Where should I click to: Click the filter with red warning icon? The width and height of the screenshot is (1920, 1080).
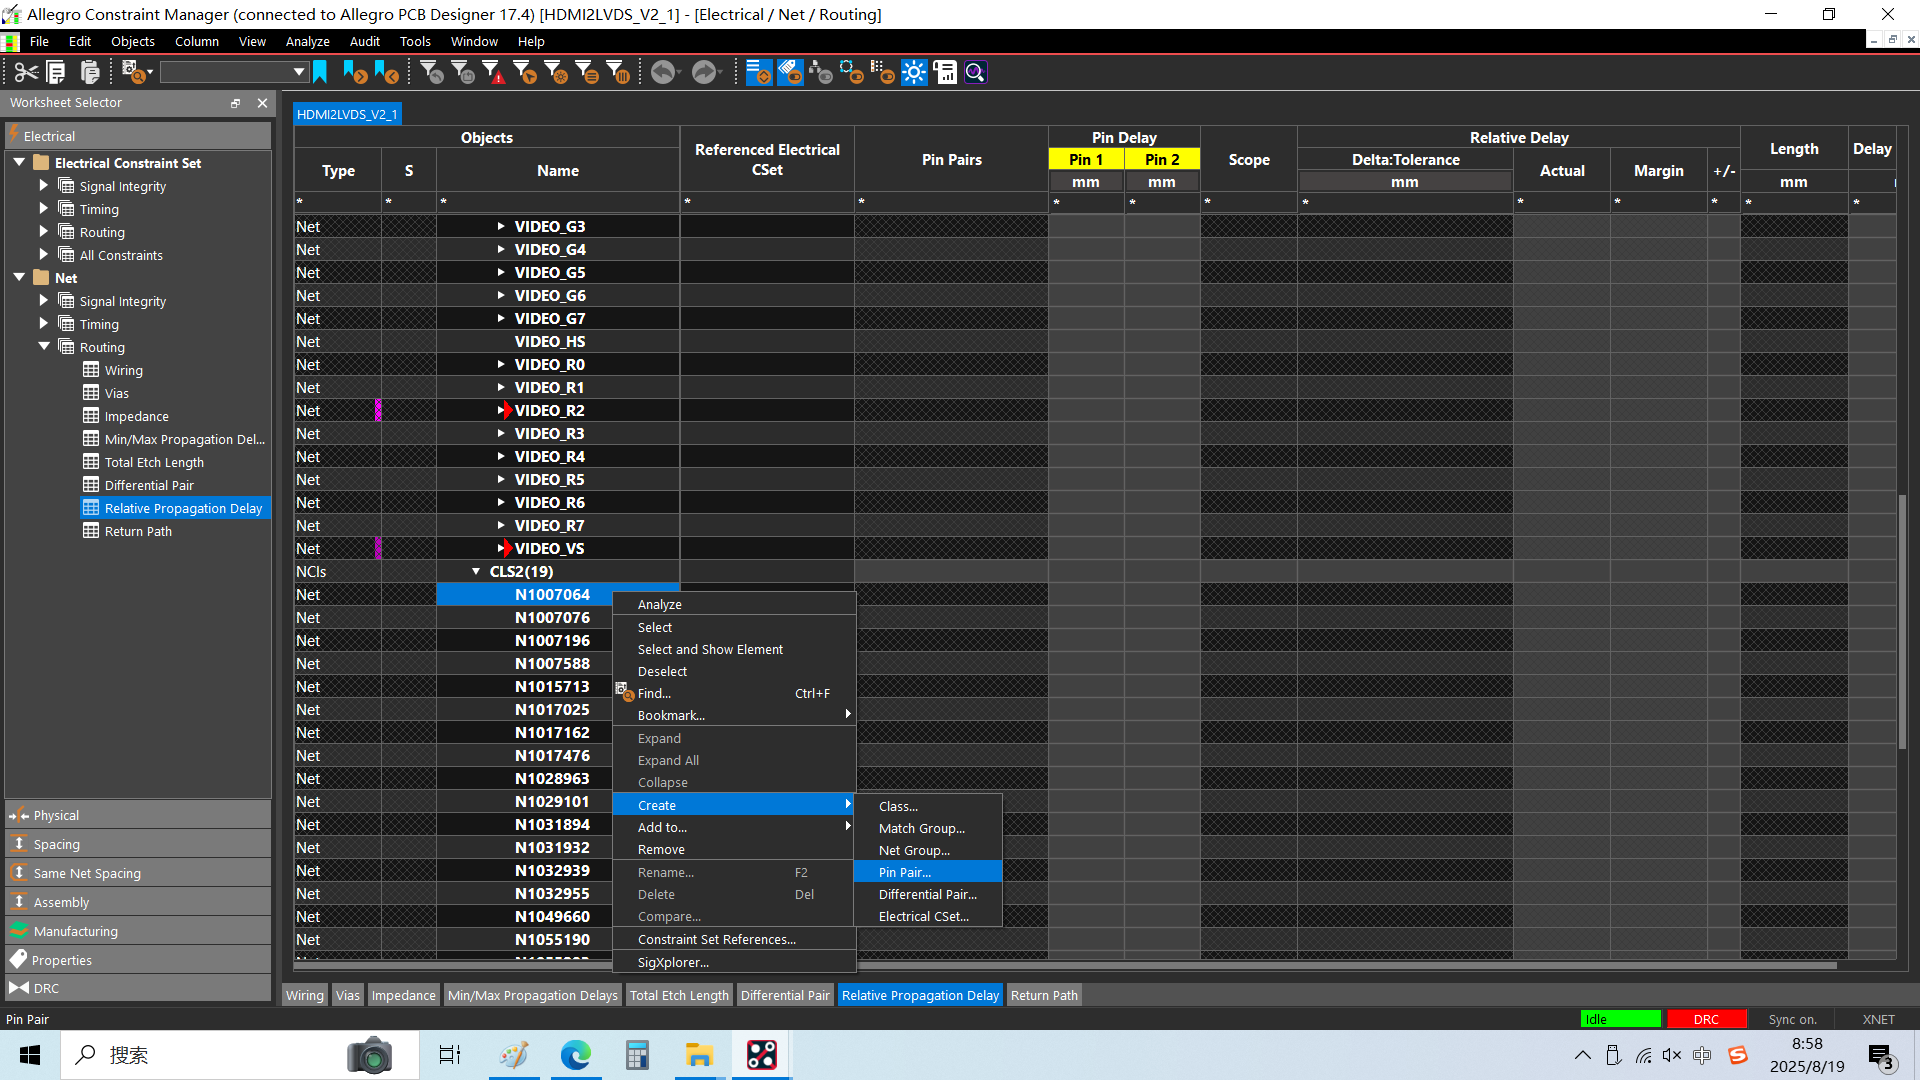click(x=493, y=72)
